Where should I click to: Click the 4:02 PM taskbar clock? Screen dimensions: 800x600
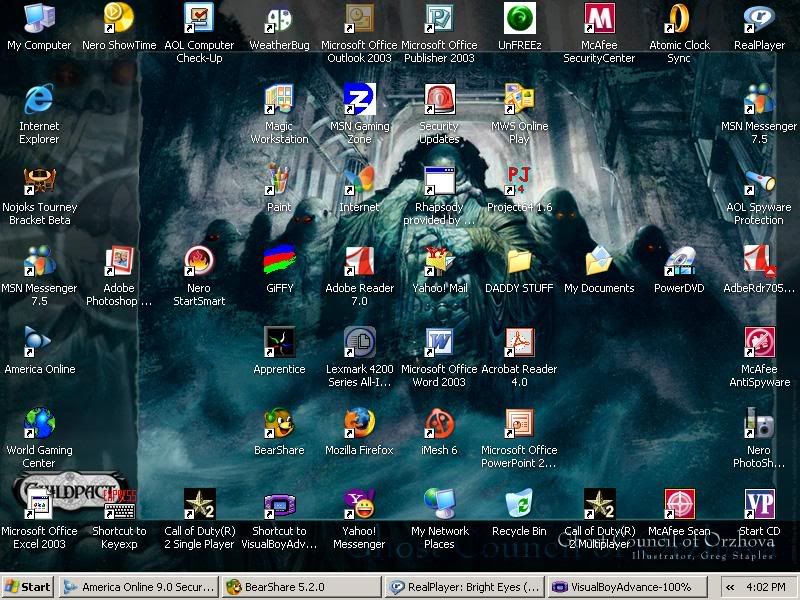coord(766,587)
